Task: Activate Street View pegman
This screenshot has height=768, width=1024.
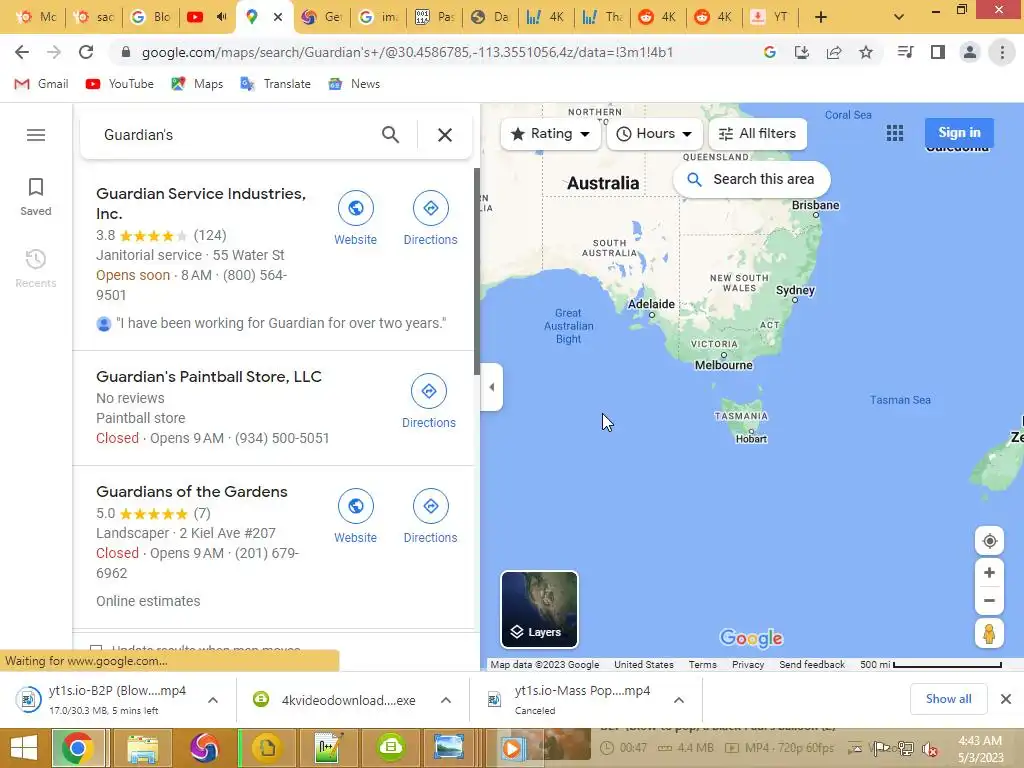Action: point(989,633)
